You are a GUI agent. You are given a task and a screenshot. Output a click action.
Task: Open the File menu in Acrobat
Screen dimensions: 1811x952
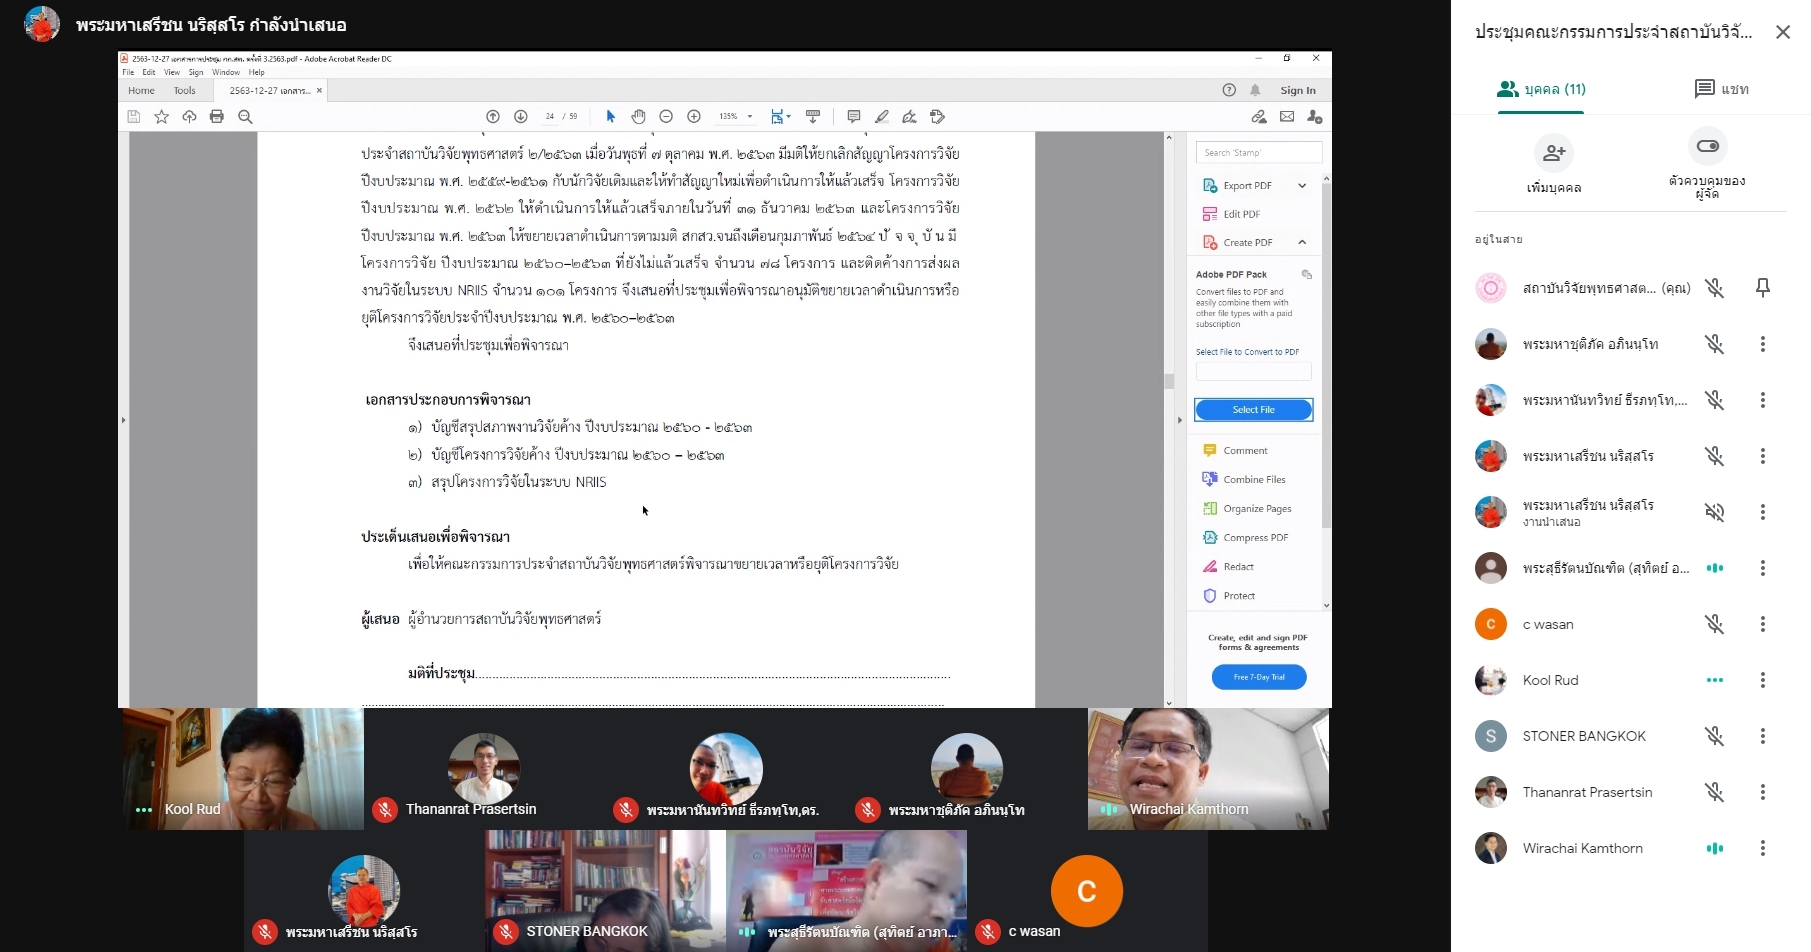pos(128,73)
